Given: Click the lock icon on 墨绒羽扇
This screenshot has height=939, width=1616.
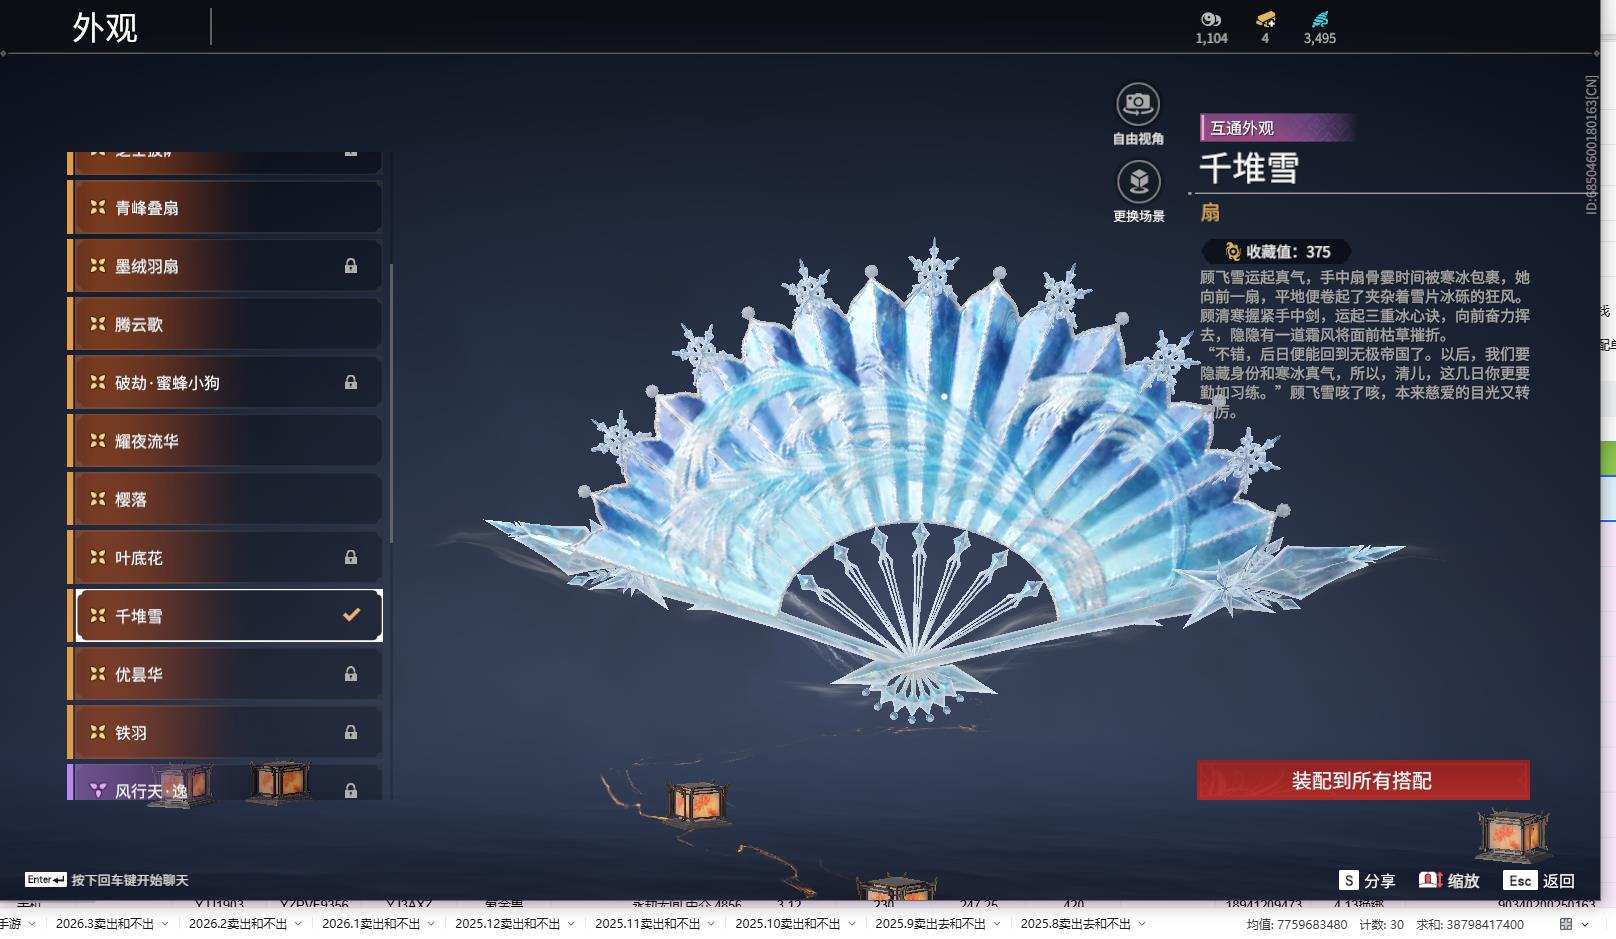Looking at the screenshot, I should [351, 265].
